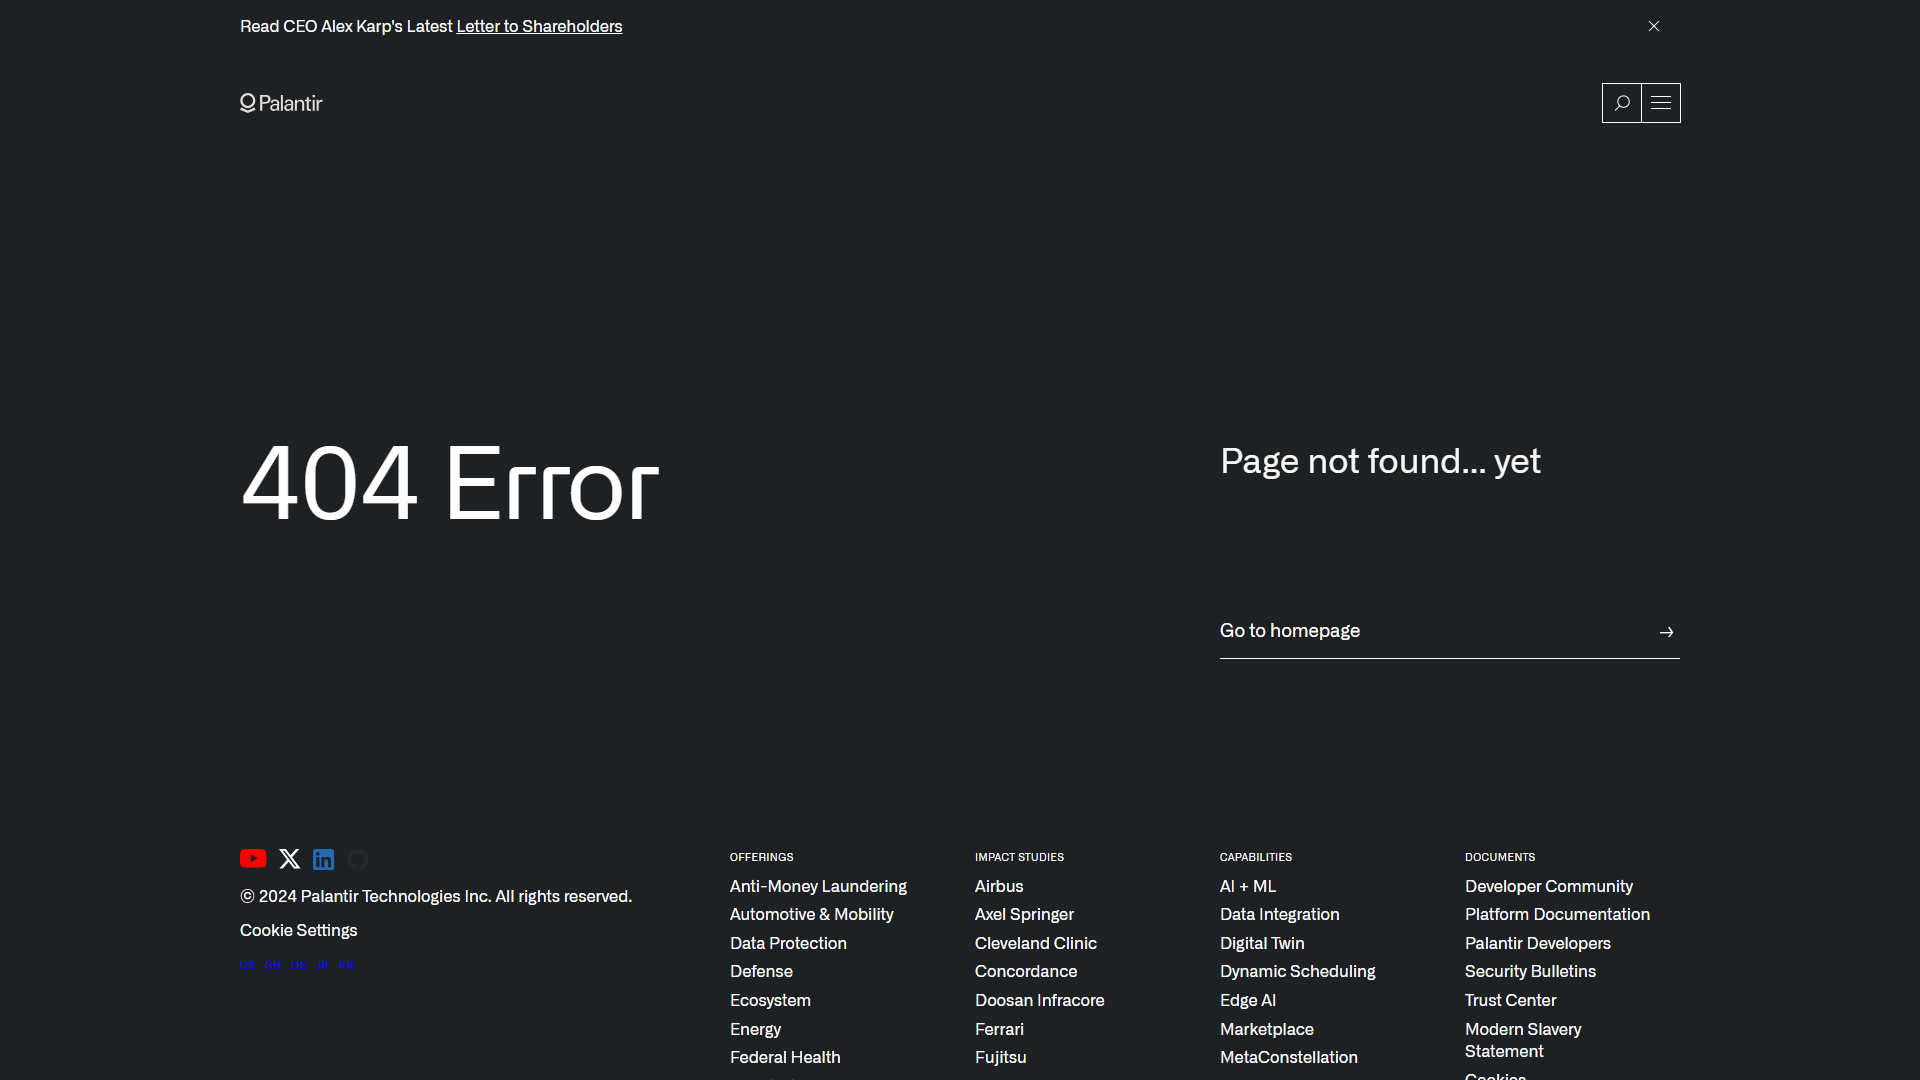Read the Letter to Shareholders
Screen dimensions: 1920x1080
[x=539, y=26]
